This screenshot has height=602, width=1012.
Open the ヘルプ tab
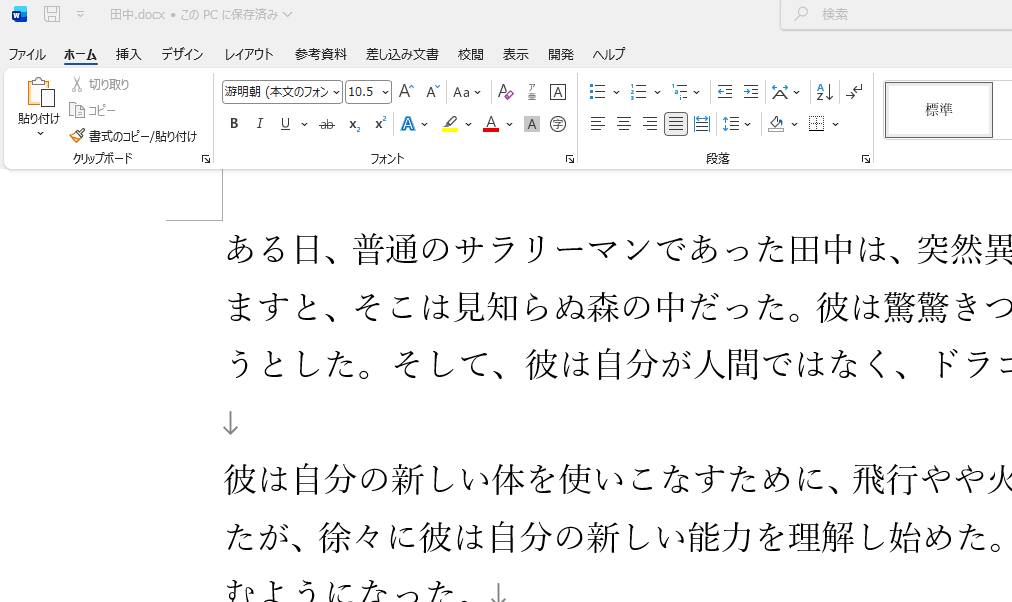609,54
